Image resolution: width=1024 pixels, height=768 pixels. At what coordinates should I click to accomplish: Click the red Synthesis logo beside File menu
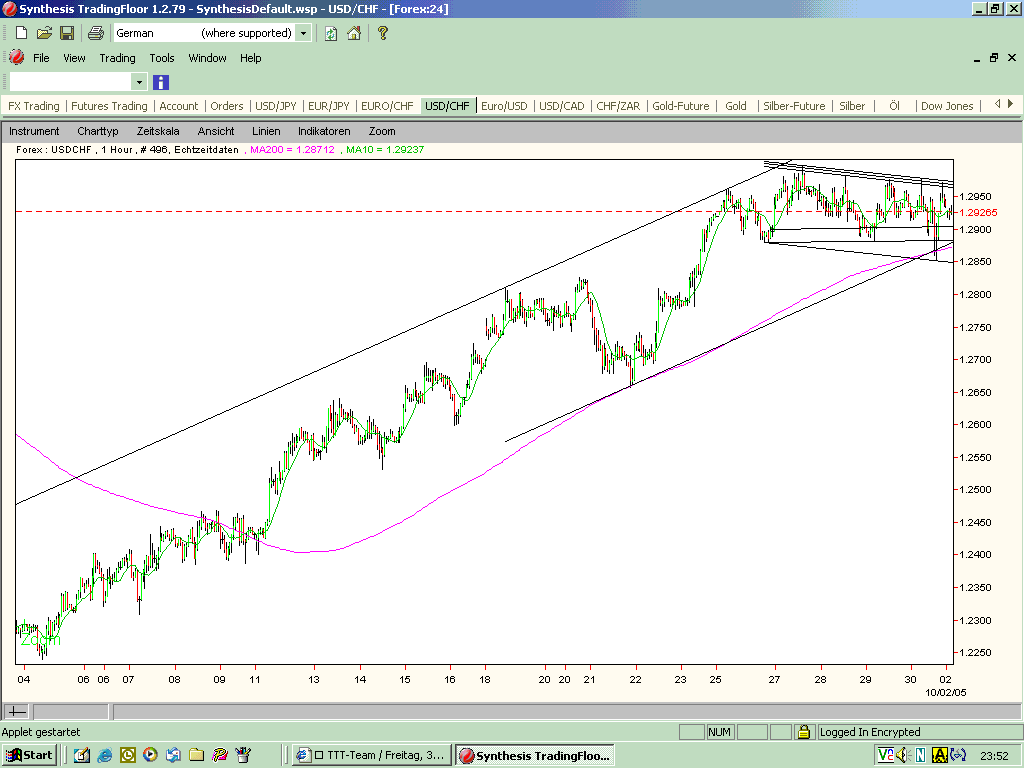coord(16,57)
